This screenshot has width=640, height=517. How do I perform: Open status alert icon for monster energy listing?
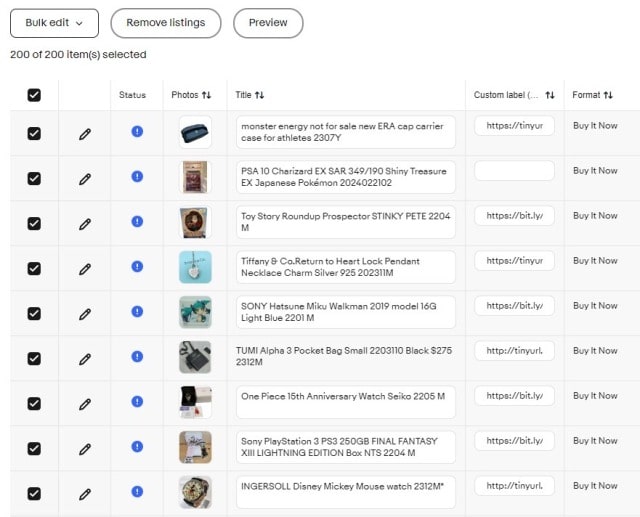137,132
